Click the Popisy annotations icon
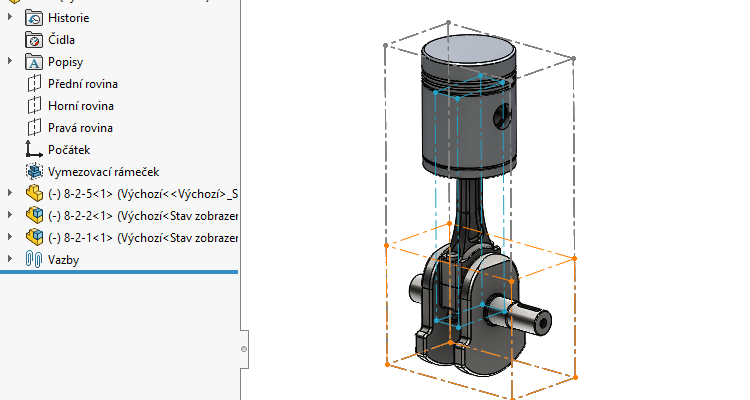750x400 pixels. tap(34, 62)
